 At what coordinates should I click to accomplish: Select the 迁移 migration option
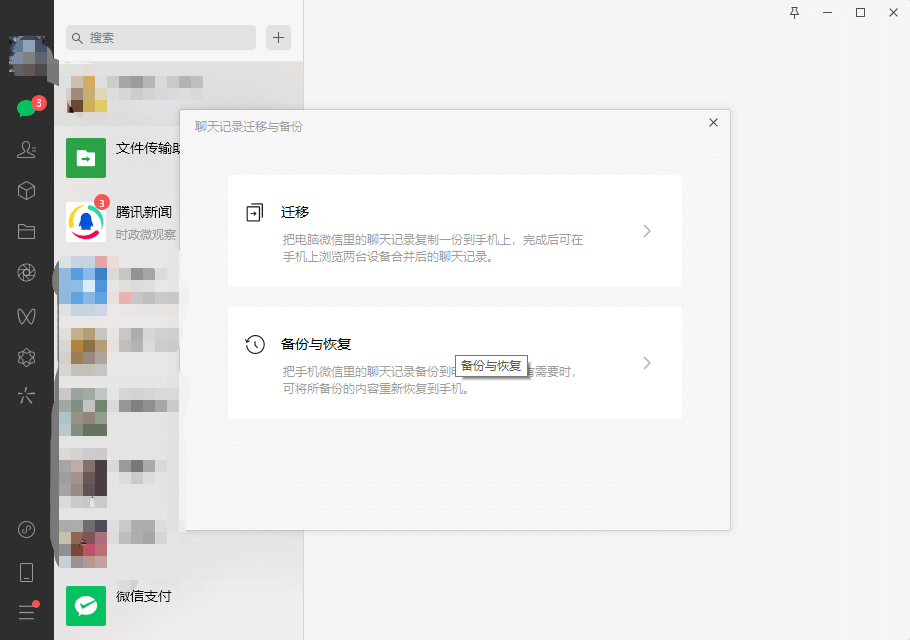pyautogui.click(x=455, y=231)
